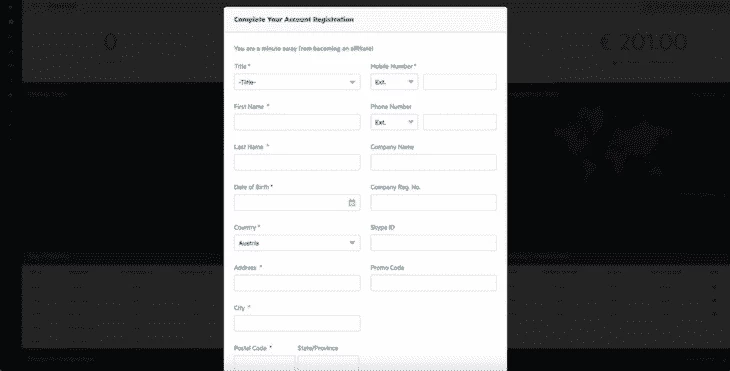
Task: Click the Company Reg. No. field
Action: (433, 202)
